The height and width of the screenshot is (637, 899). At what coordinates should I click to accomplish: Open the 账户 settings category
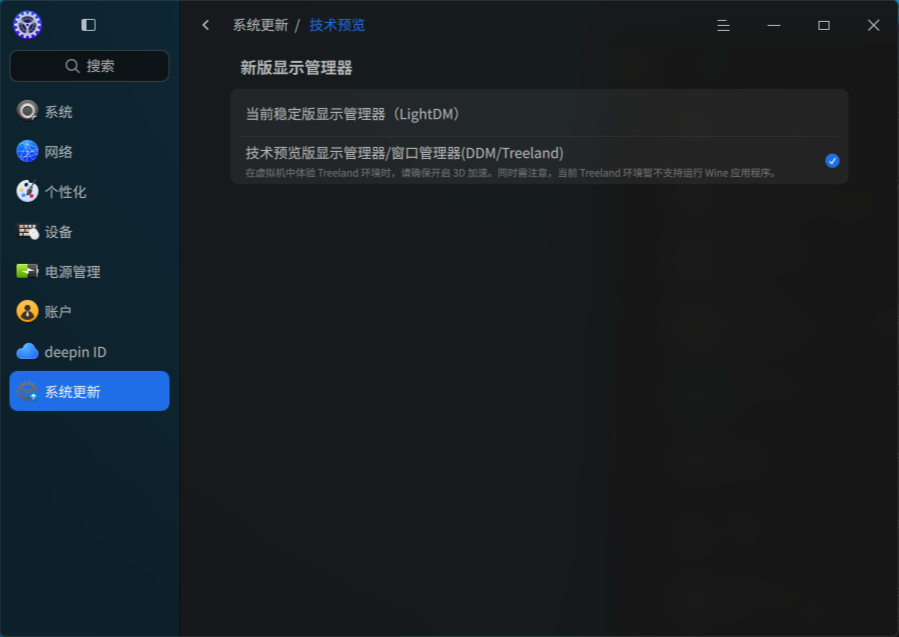tap(89, 311)
